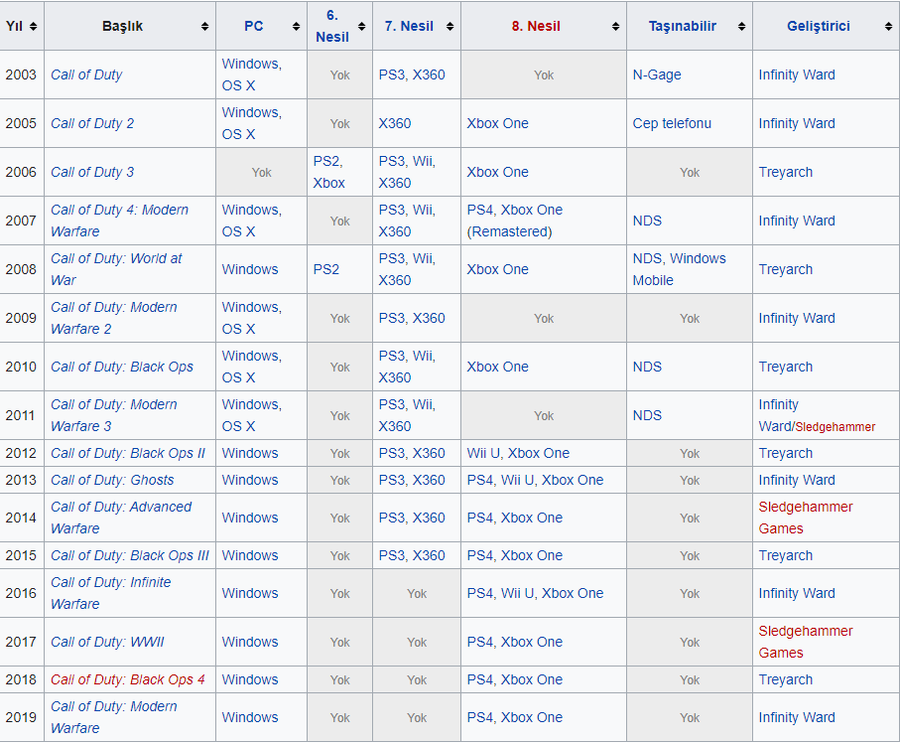Open Call of Duty title in 2003 row
Image resolution: width=900 pixels, height=743 pixels.
pyautogui.click(x=87, y=75)
